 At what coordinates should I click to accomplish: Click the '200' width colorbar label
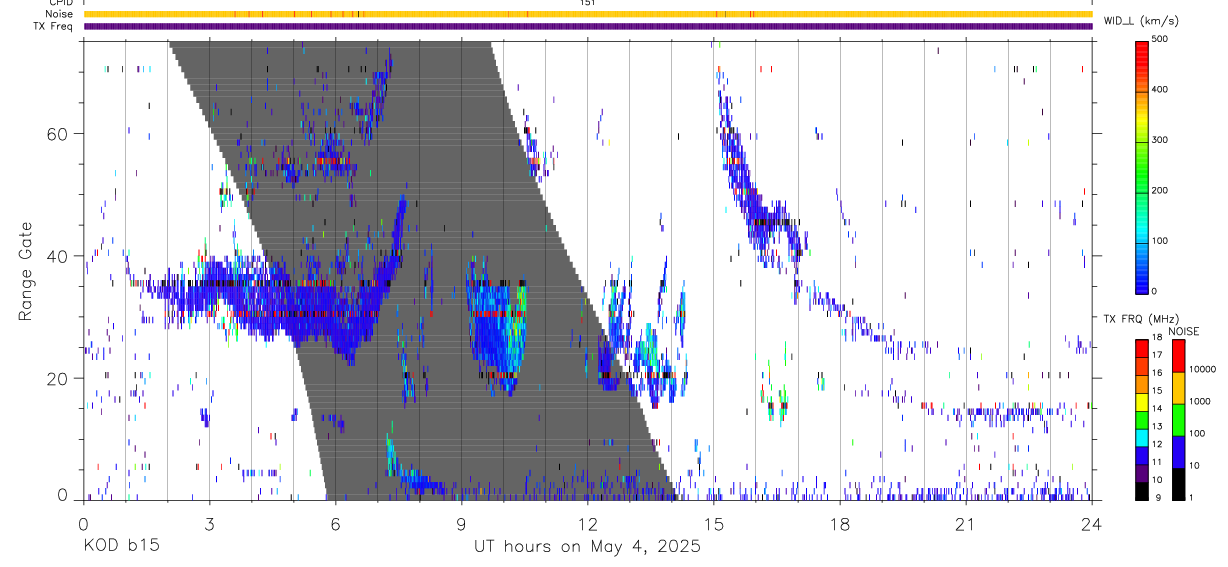[1159, 190]
